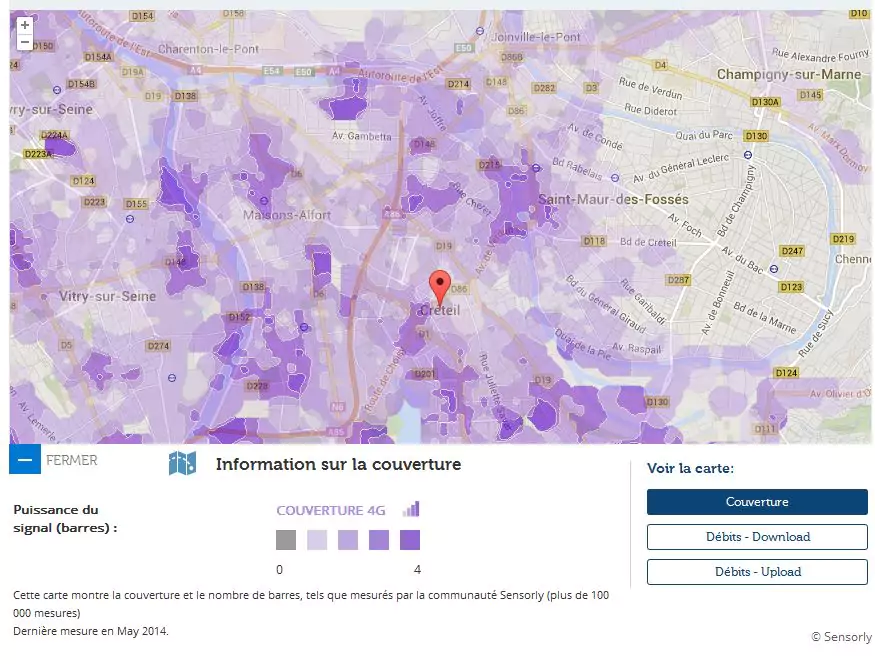Click the folded map icon beside the coverage title
The image size is (875, 664).
tap(182, 462)
